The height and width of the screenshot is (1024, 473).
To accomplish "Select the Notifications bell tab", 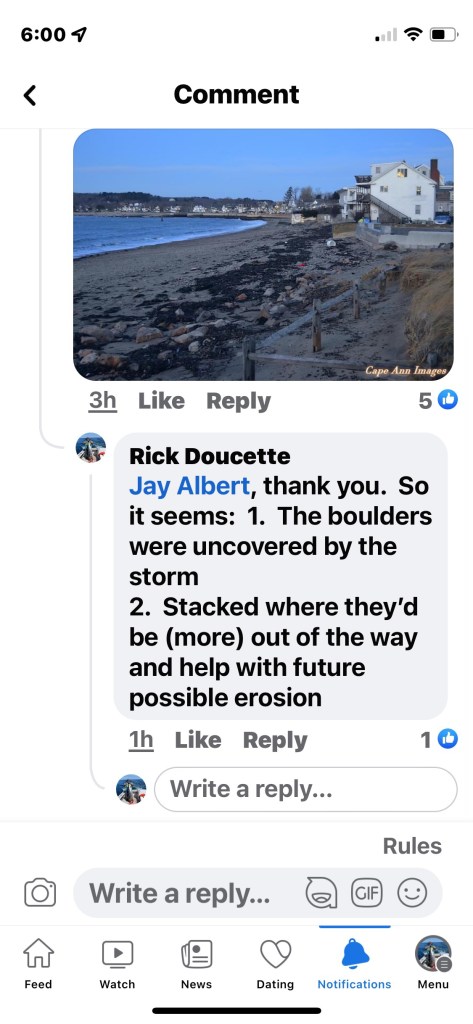I will click(x=354, y=965).
